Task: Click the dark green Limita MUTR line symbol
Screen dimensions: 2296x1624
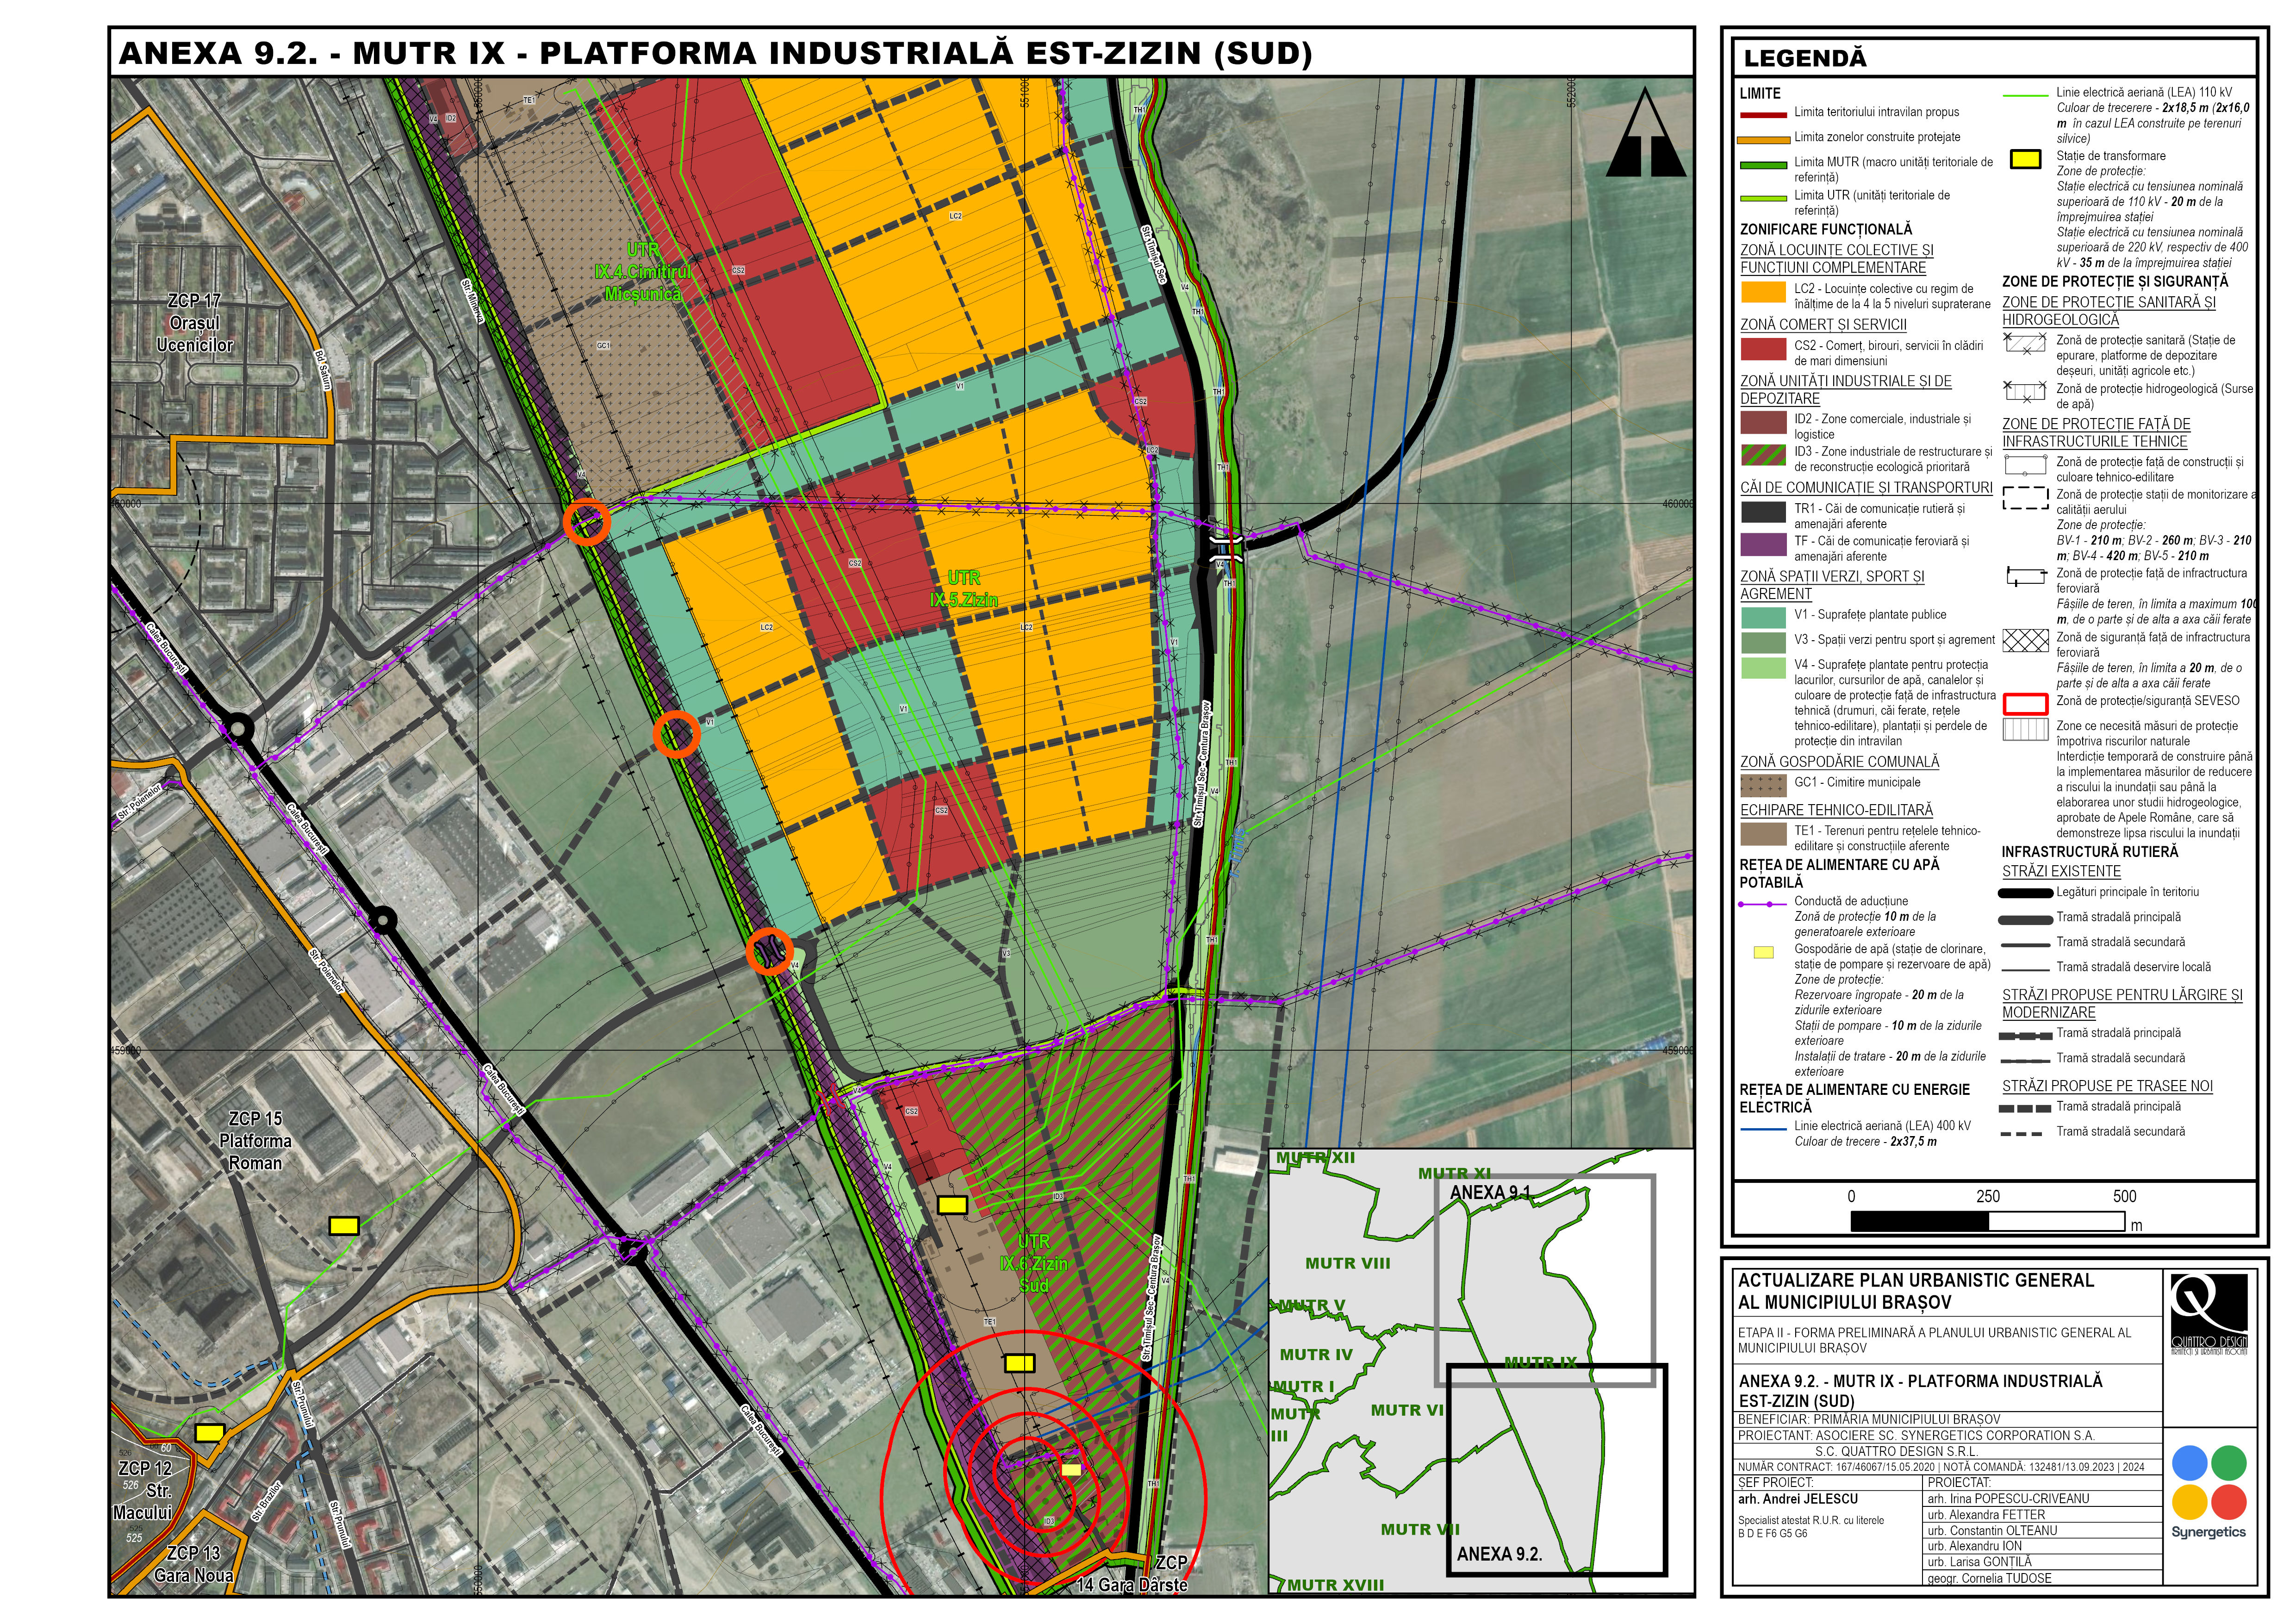Action: pyautogui.click(x=1762, y=164)
